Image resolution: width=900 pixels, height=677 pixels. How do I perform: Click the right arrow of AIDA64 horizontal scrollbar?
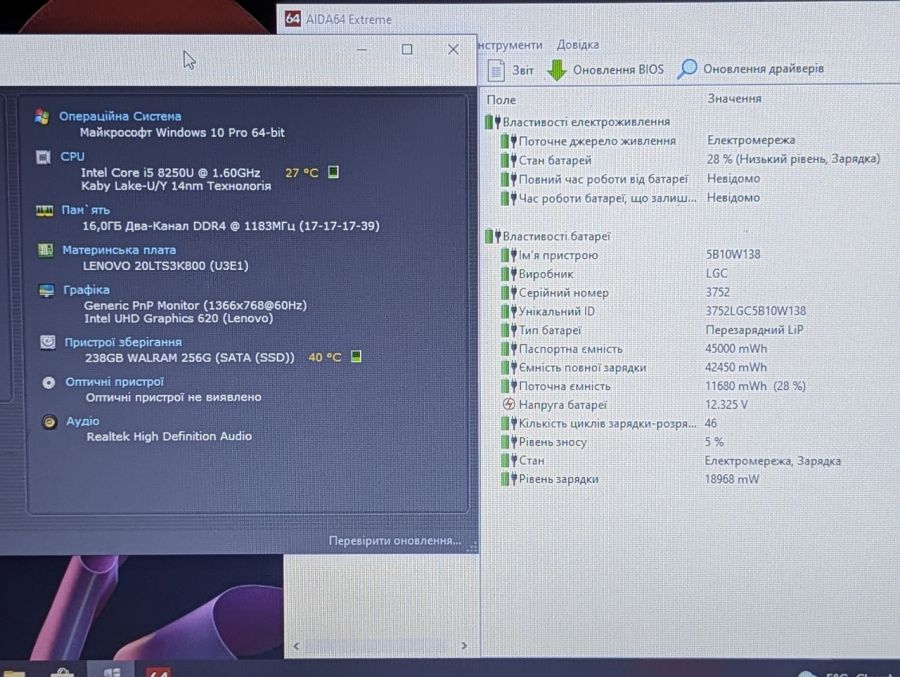coord(464,646)
